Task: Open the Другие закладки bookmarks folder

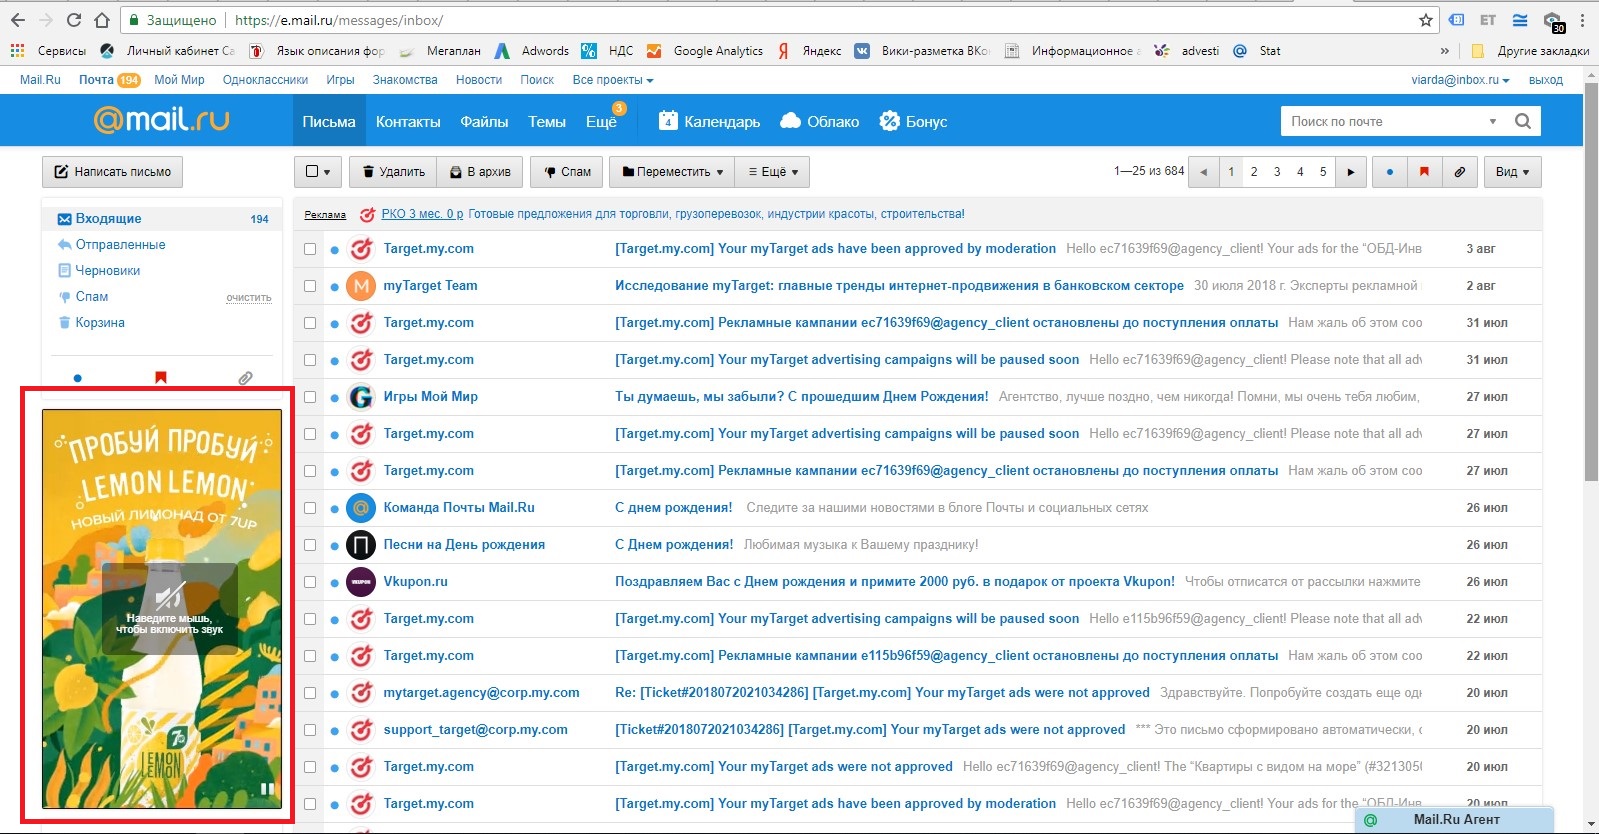Action: click(1532, 51)
